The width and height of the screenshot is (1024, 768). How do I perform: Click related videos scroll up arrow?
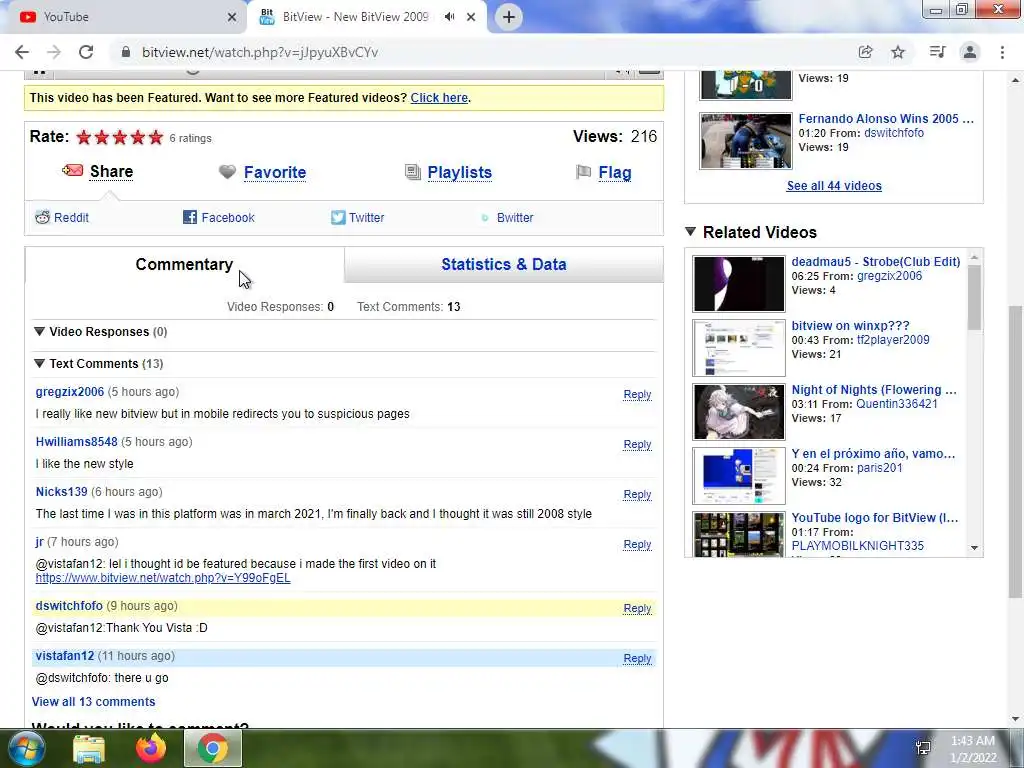tap(974, 257)
